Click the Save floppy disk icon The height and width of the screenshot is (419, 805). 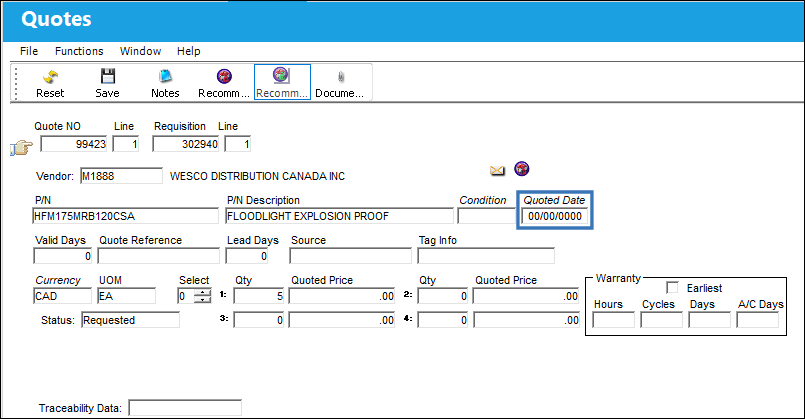108,77
